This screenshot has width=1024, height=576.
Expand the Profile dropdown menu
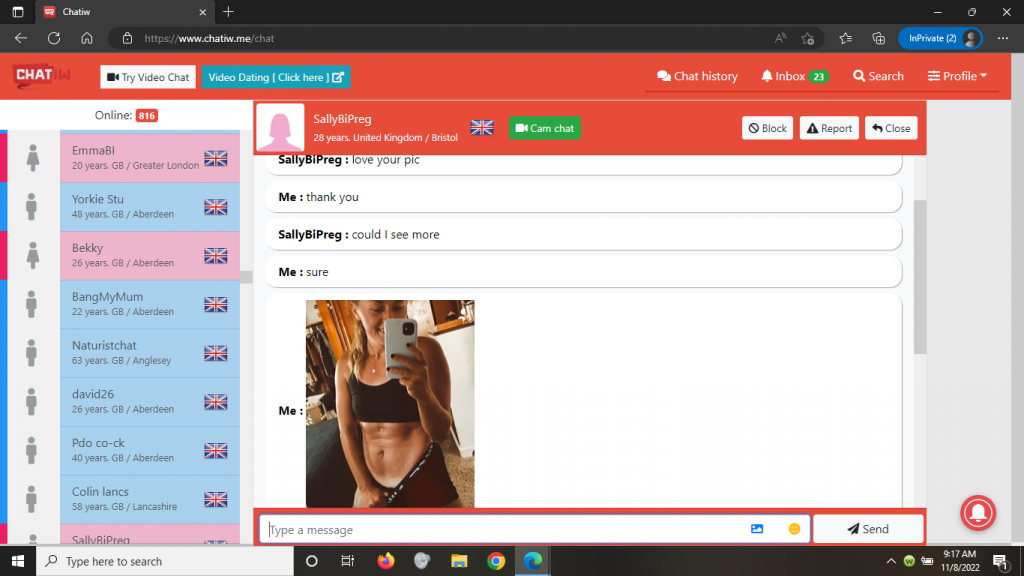pos(957,76)
